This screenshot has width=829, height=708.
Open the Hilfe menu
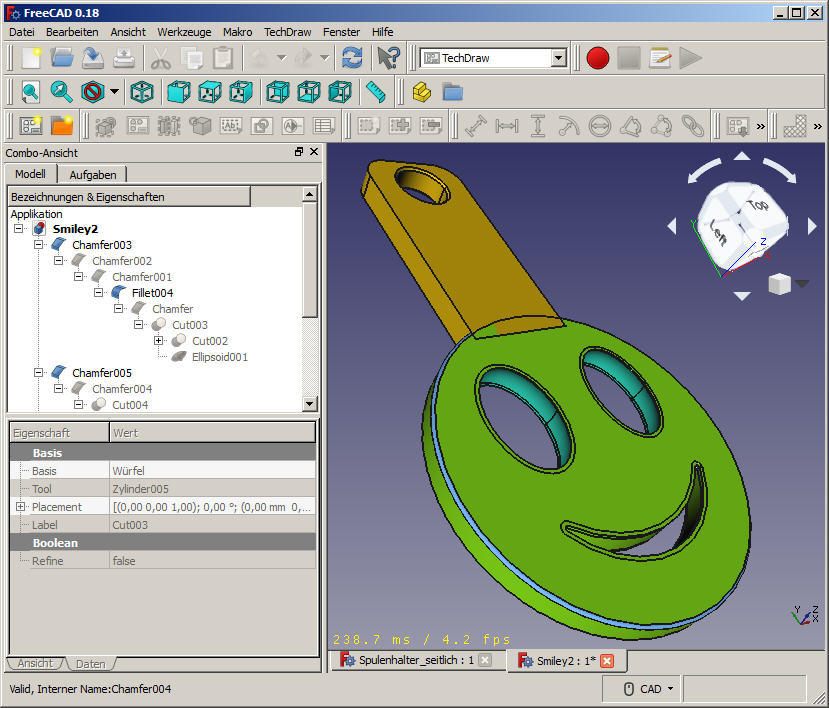(382, 32)
